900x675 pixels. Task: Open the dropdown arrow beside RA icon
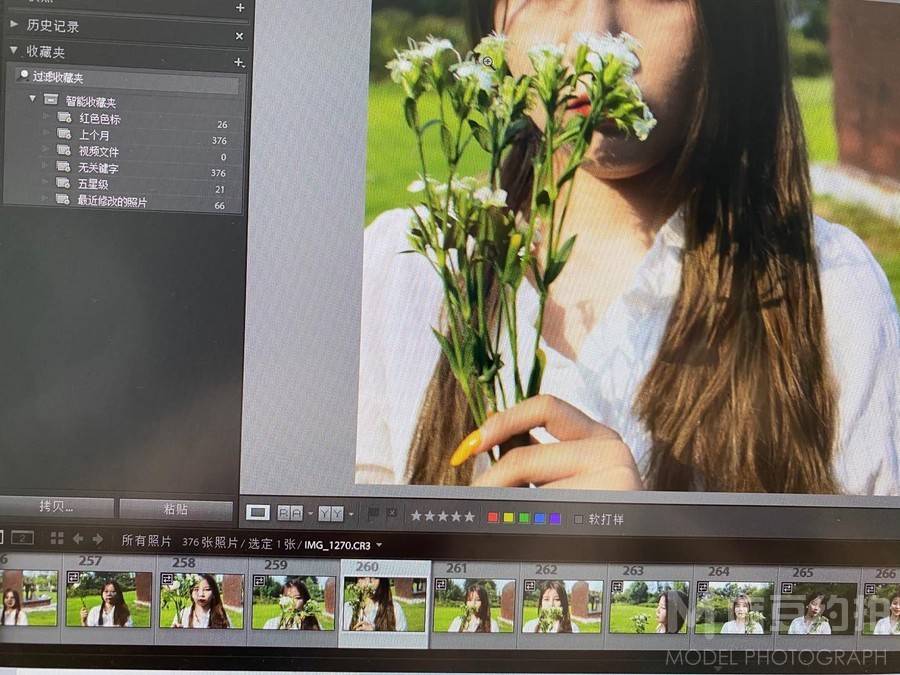click(x=310, y=513)
